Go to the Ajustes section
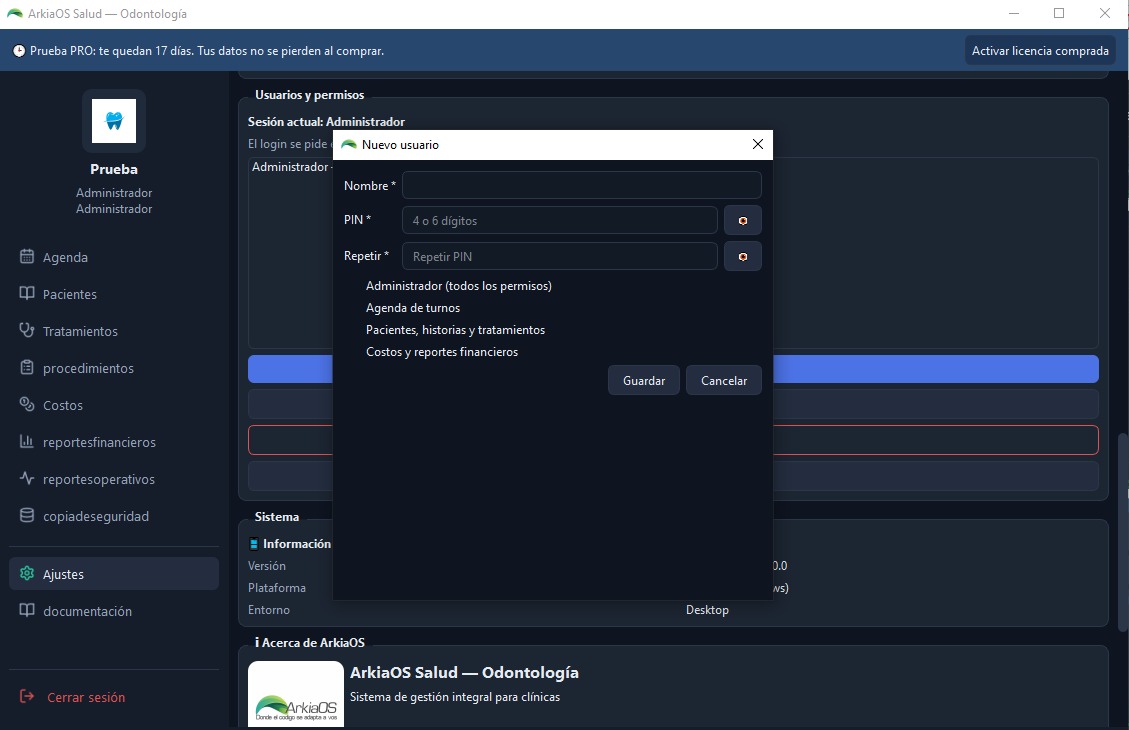This screenshot has width=1129, height=730. point(114,574)
